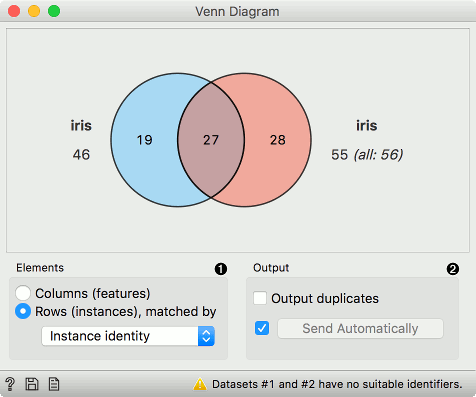Open the Instance identity dropdown
Screen dimensions: 476x397
click(128, 336)
